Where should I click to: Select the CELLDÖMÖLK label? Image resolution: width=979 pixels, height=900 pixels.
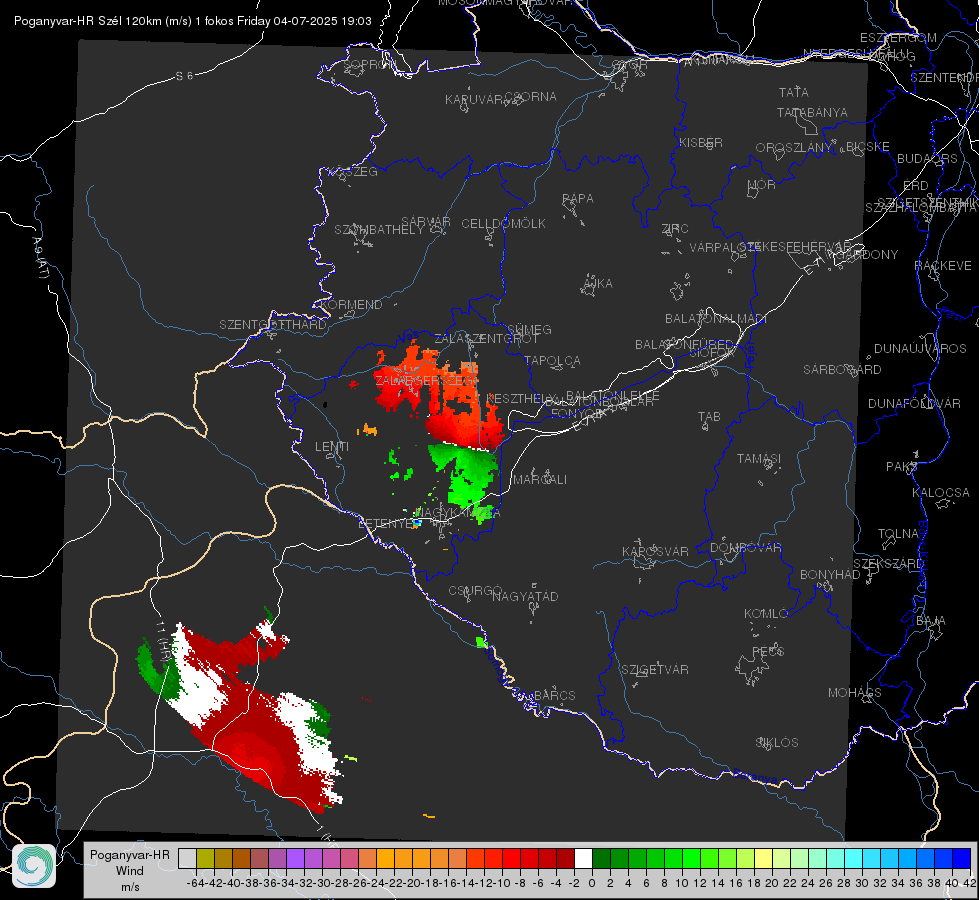[504, 224]
